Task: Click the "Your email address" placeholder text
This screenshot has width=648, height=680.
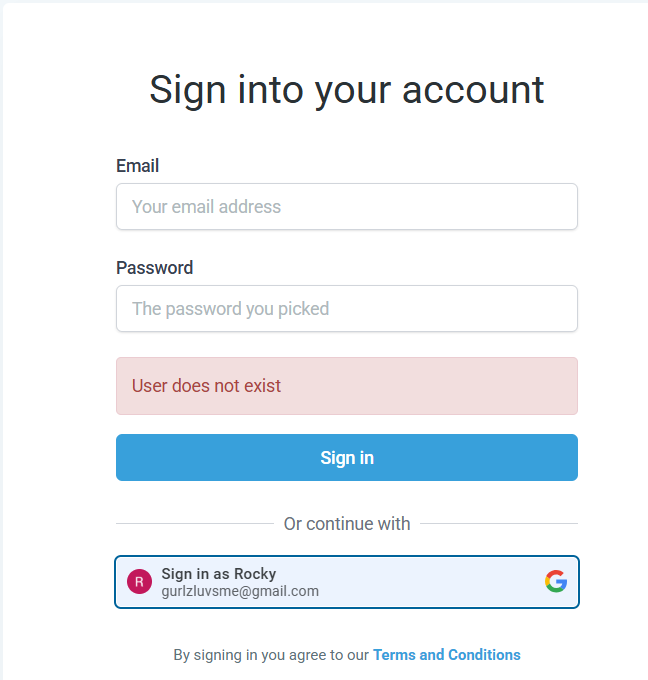Action: [x=206, y=206]
